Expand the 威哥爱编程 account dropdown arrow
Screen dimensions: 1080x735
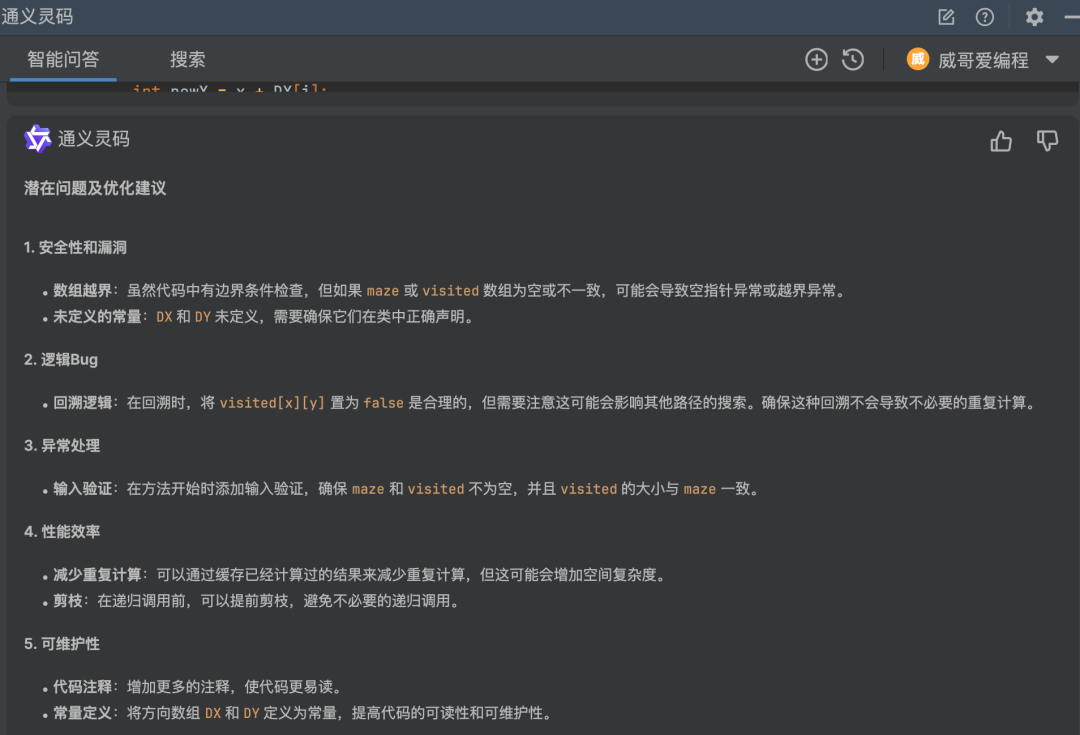pos(1052,60)
